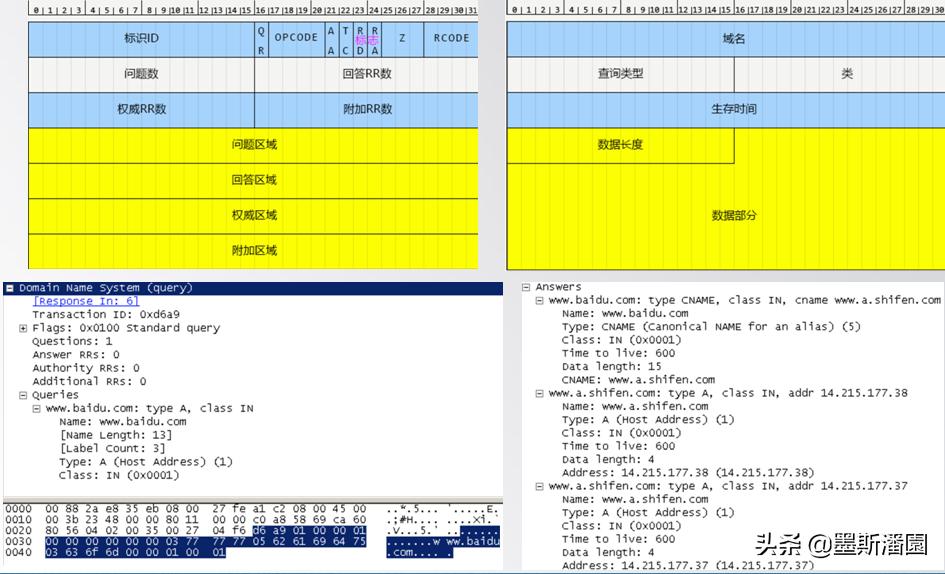
Task: Click hex dump row at offset 0020
Action: pyautogui.click(x=253, y=531)
